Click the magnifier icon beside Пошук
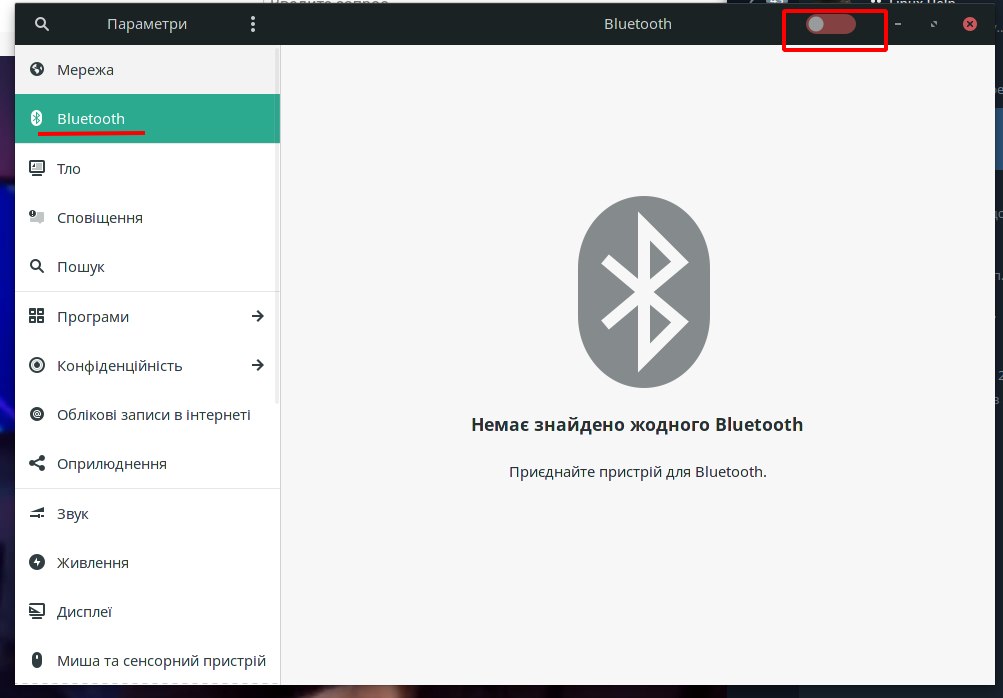The height and width of the screenshot is (698, 1003). [37, 266]
